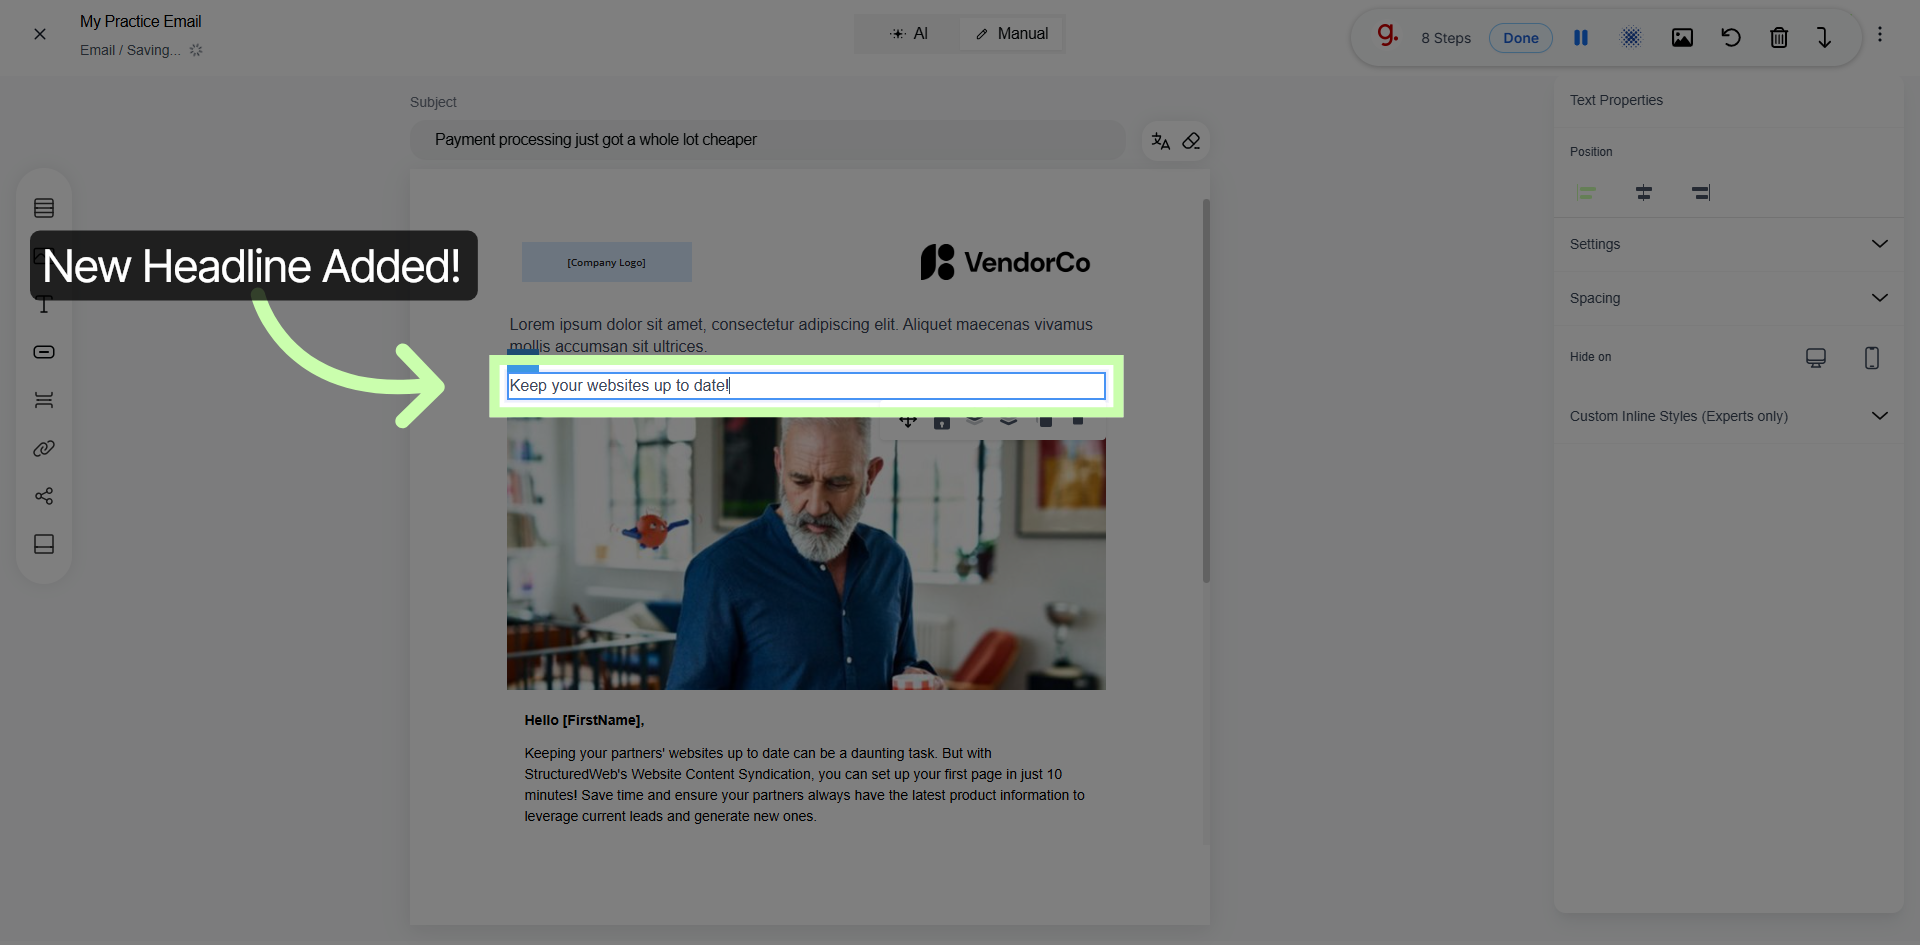1920x945 pixels.
Task: Click the 'My Practice Email' title
Action: [x=141, y=21]
